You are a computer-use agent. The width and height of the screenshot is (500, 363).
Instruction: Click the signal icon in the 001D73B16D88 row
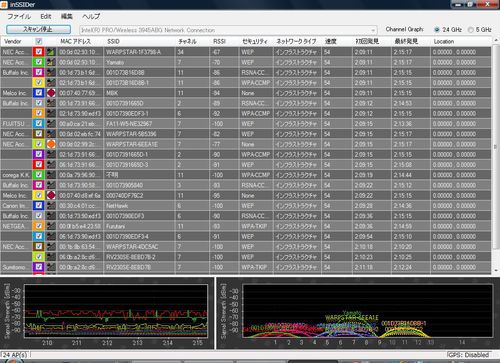[x=51, y=73]
